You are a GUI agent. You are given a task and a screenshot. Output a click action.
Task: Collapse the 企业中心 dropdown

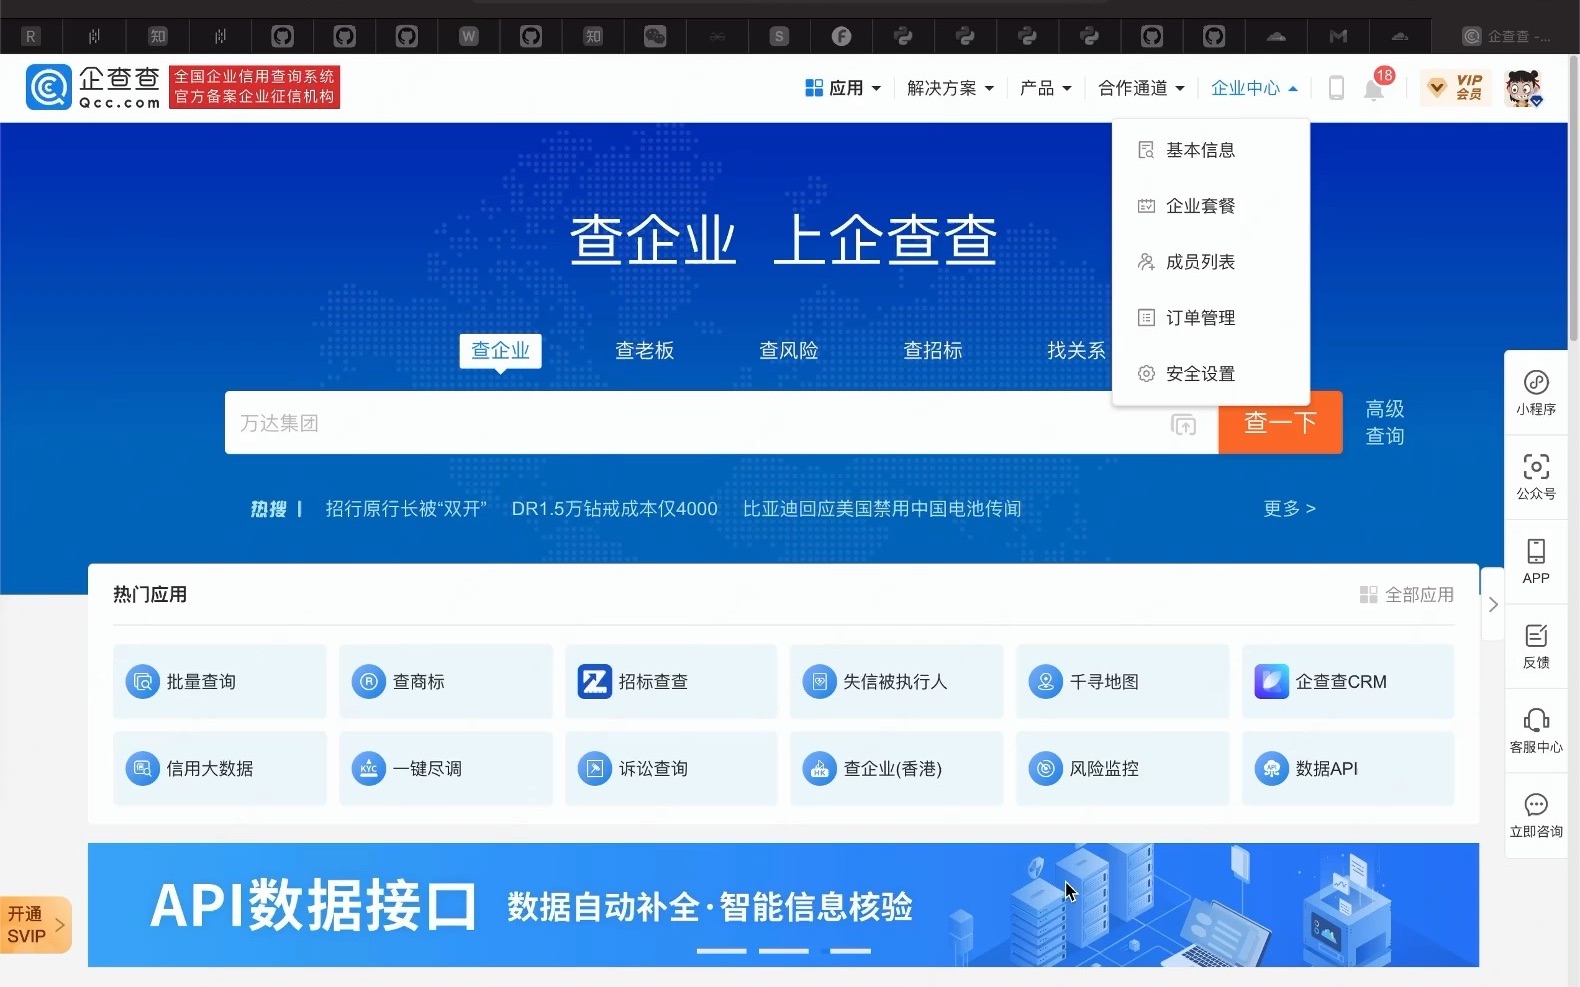click(x=1254, y=88)
